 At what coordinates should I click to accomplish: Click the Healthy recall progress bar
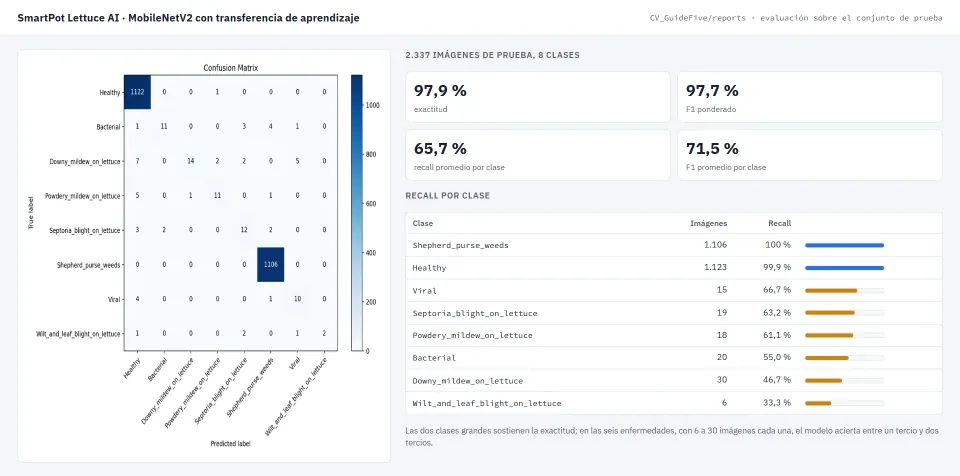tap(844, 268)
